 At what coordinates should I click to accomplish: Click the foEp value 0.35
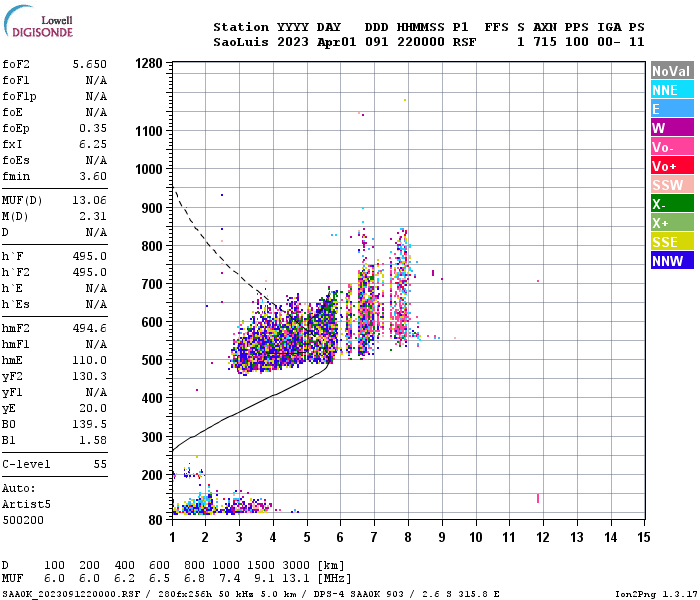coord(93,128)
